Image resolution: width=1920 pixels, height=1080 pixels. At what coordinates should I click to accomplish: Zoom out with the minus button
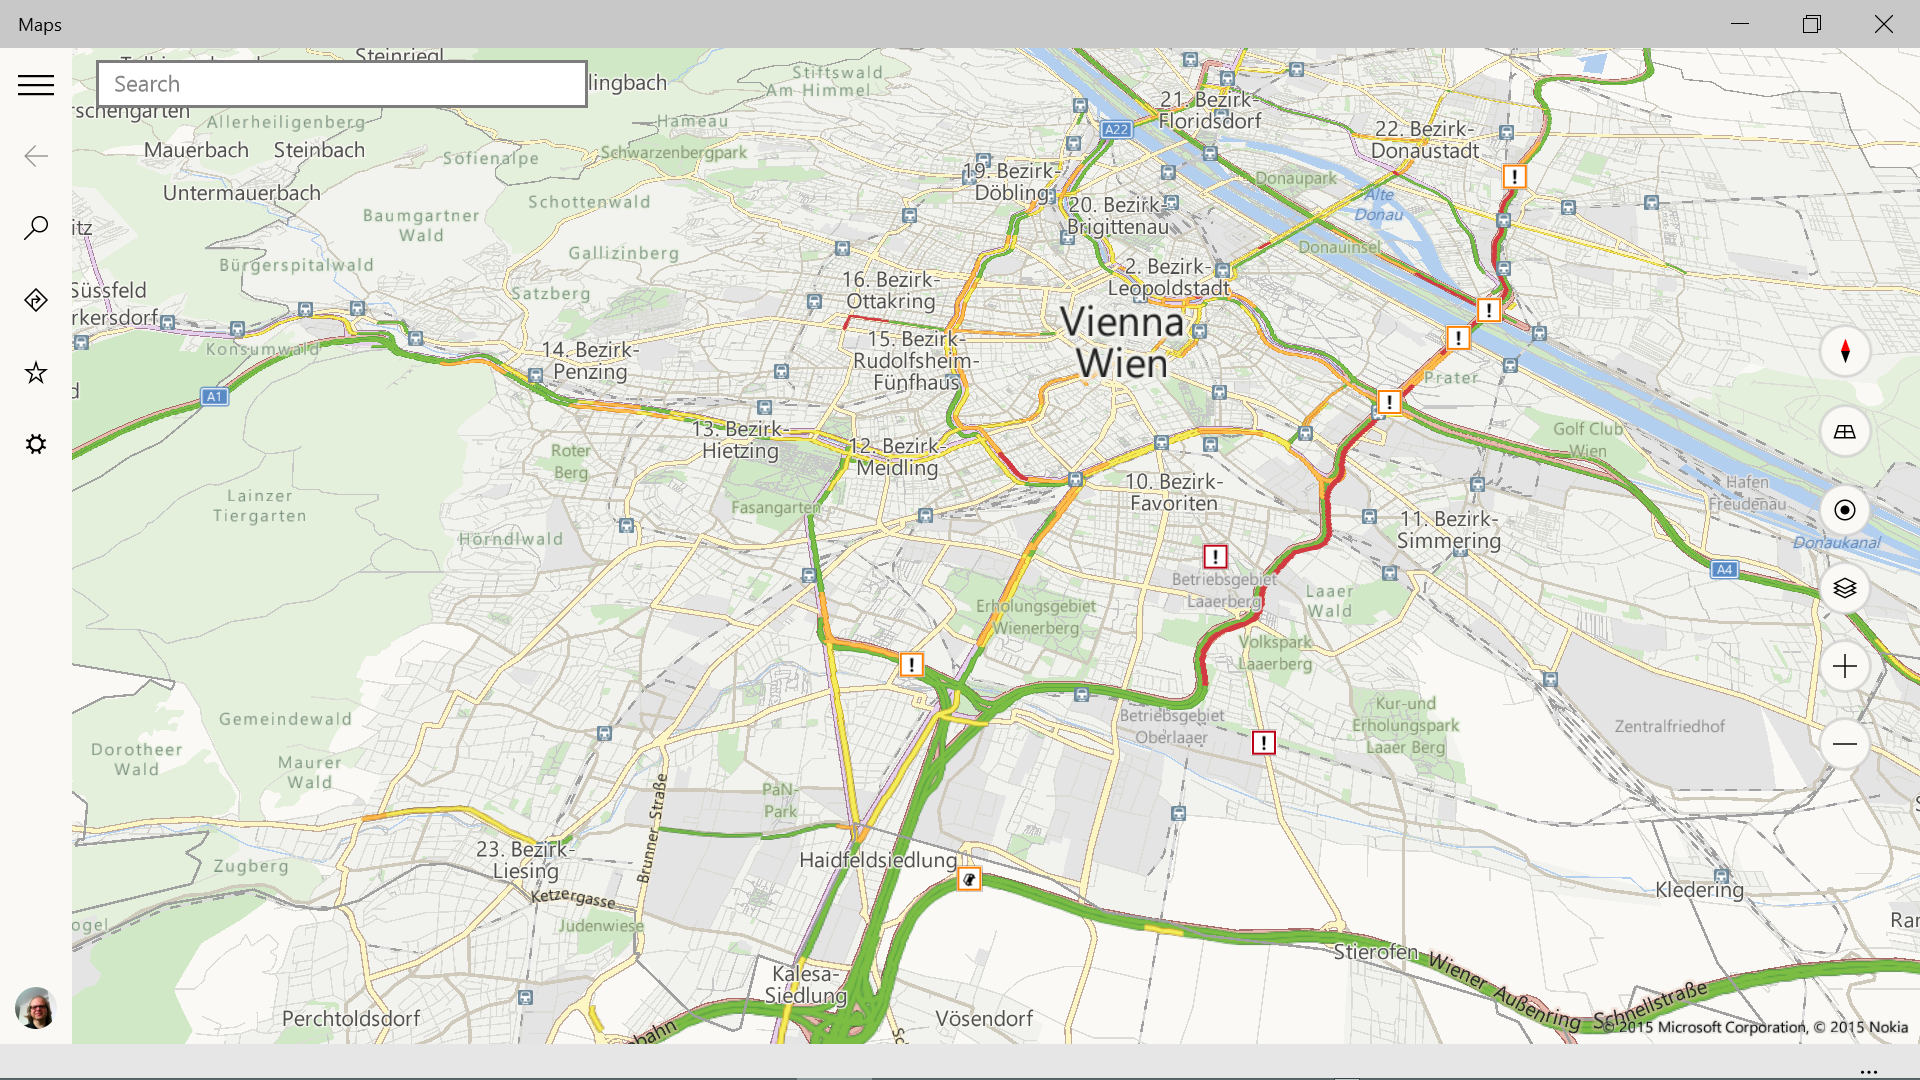(x=1845, y=744)
